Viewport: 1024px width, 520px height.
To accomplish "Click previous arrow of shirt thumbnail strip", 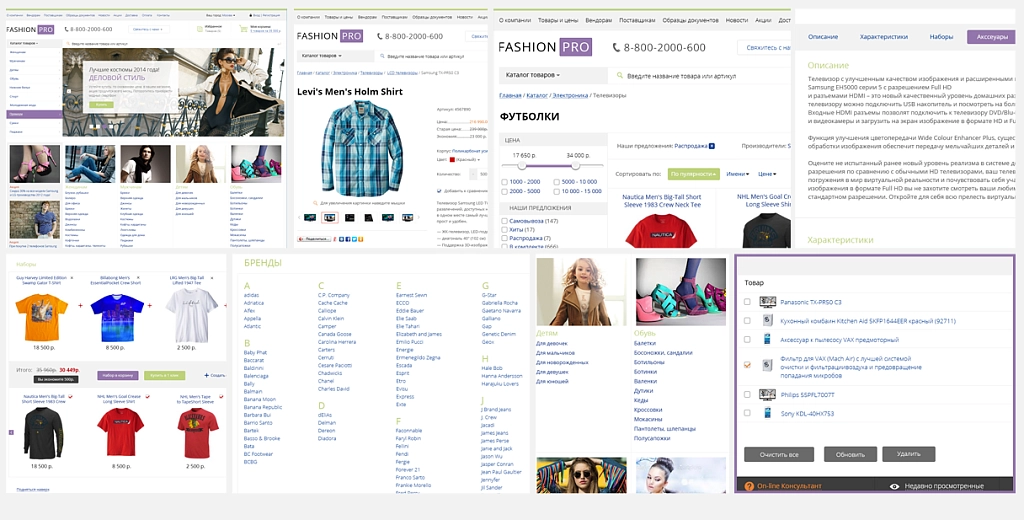I will (300, 218).
